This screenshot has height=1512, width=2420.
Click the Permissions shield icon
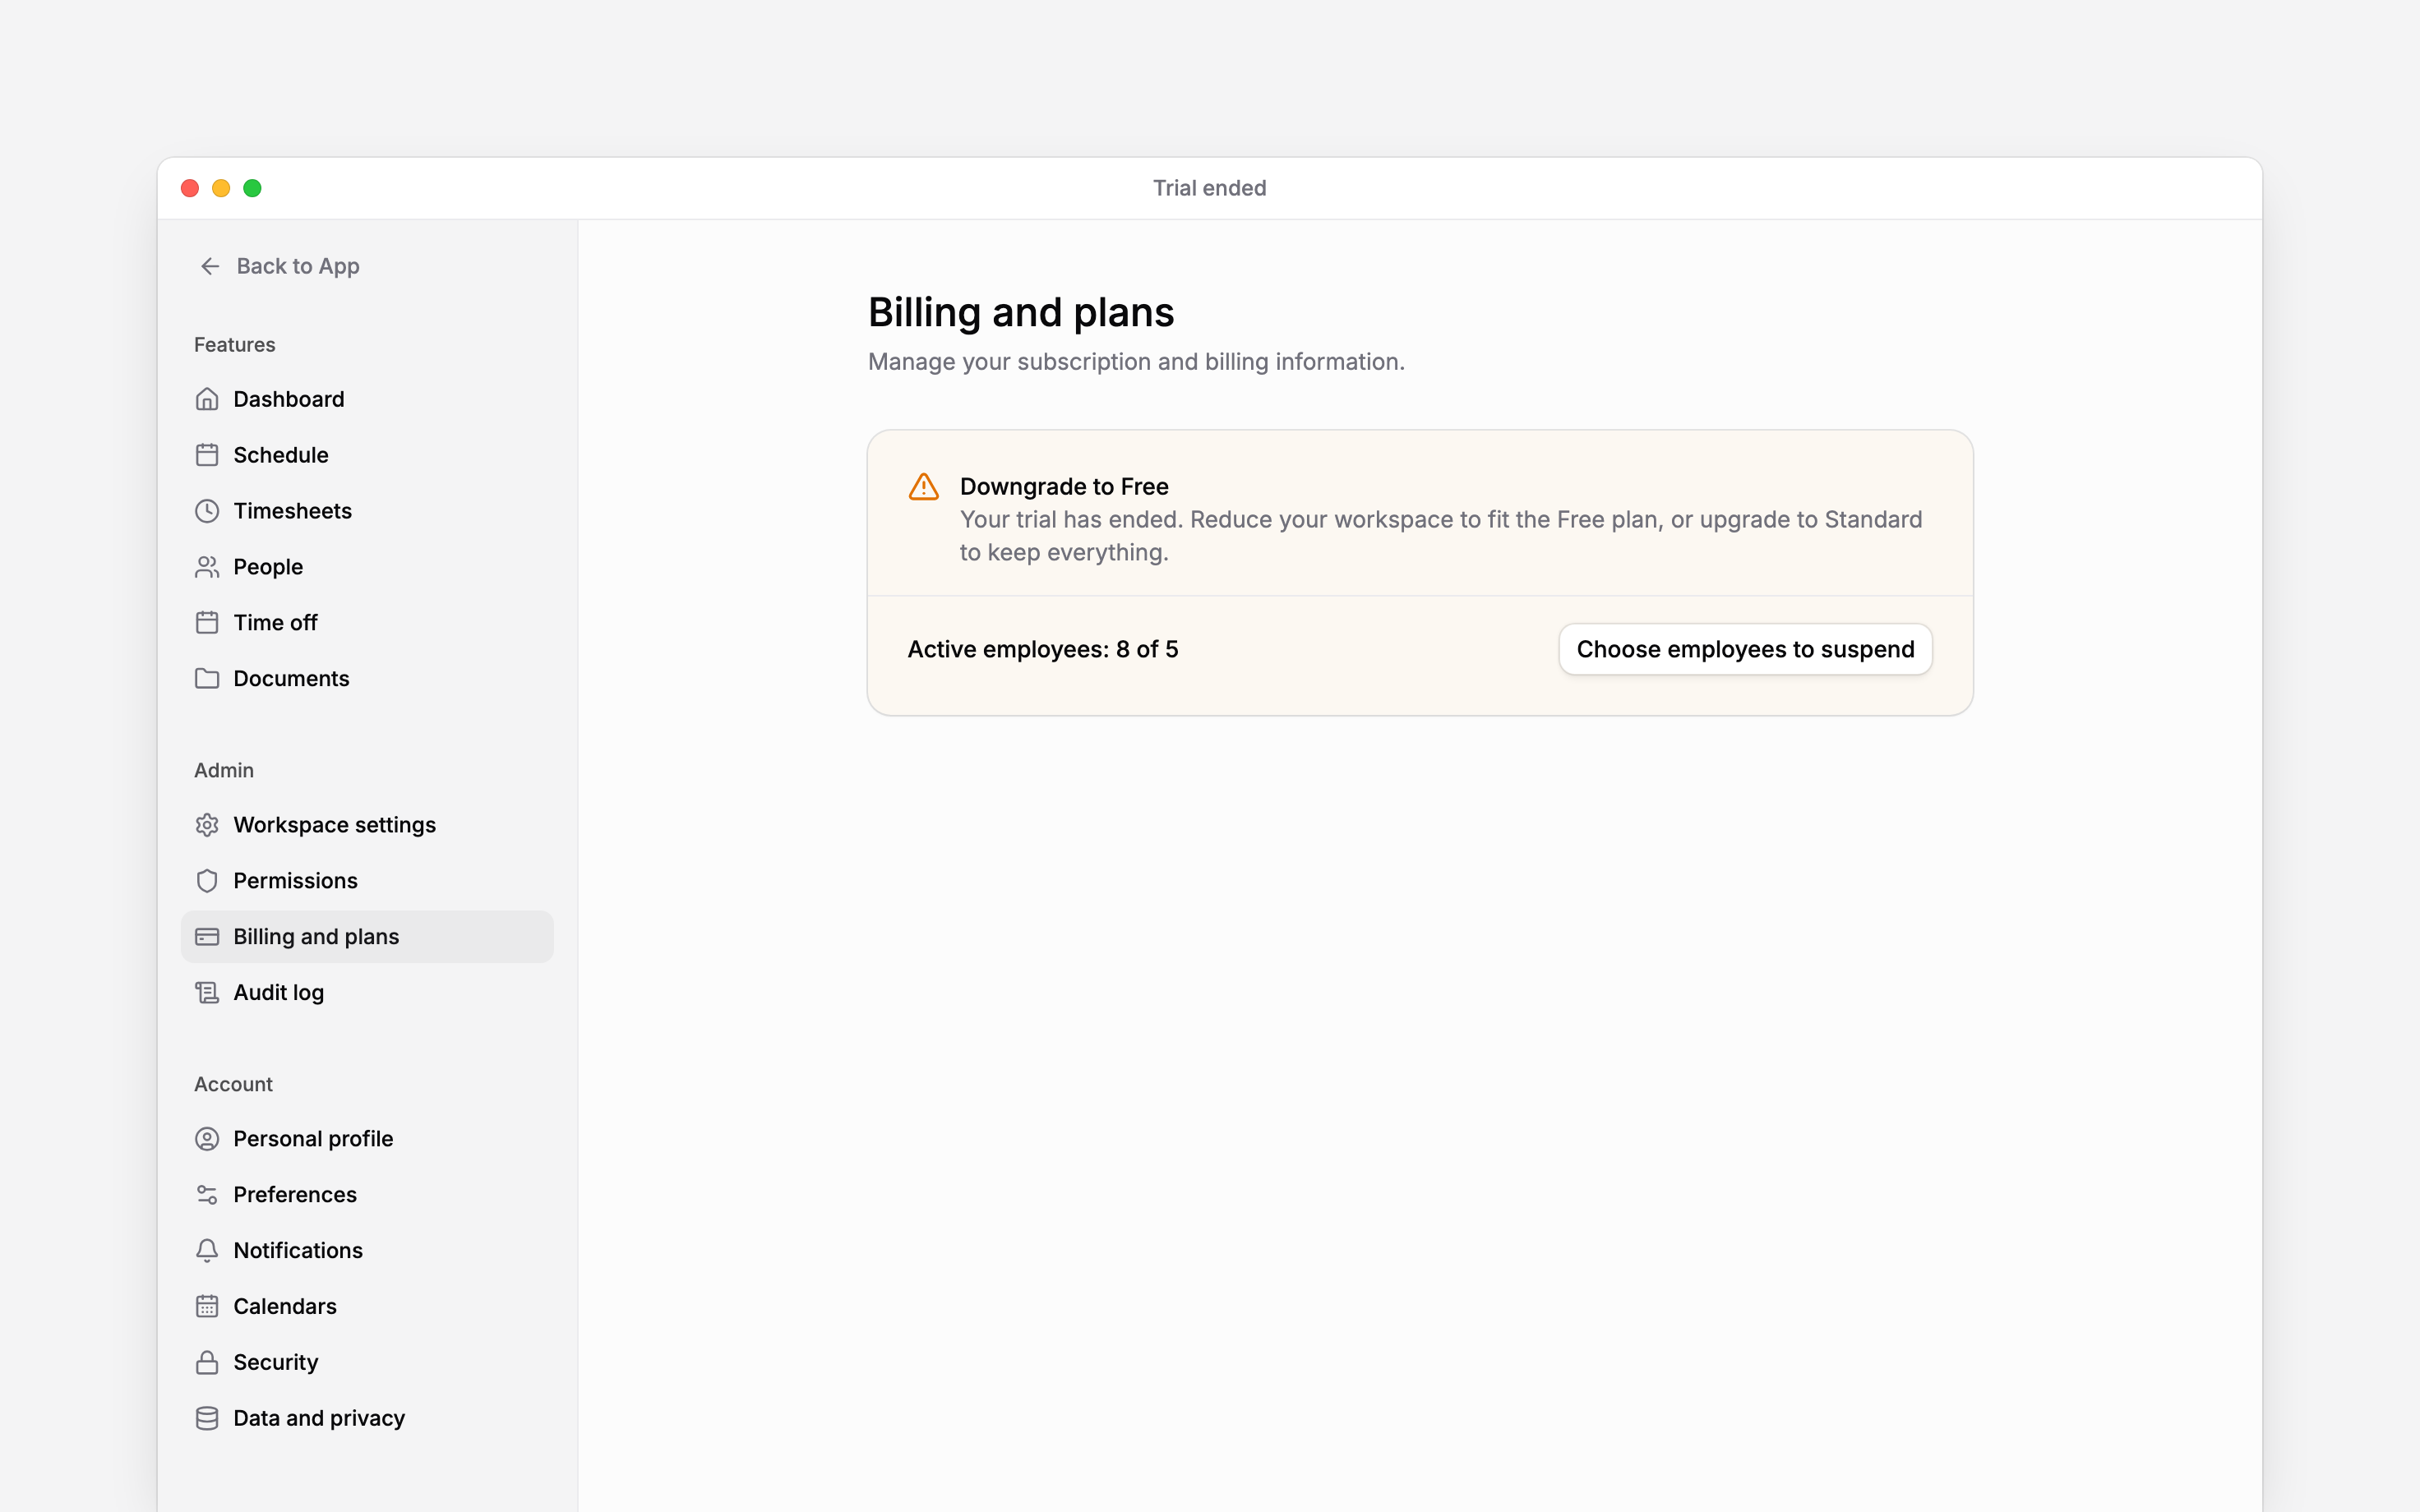(x=207, y=881)
